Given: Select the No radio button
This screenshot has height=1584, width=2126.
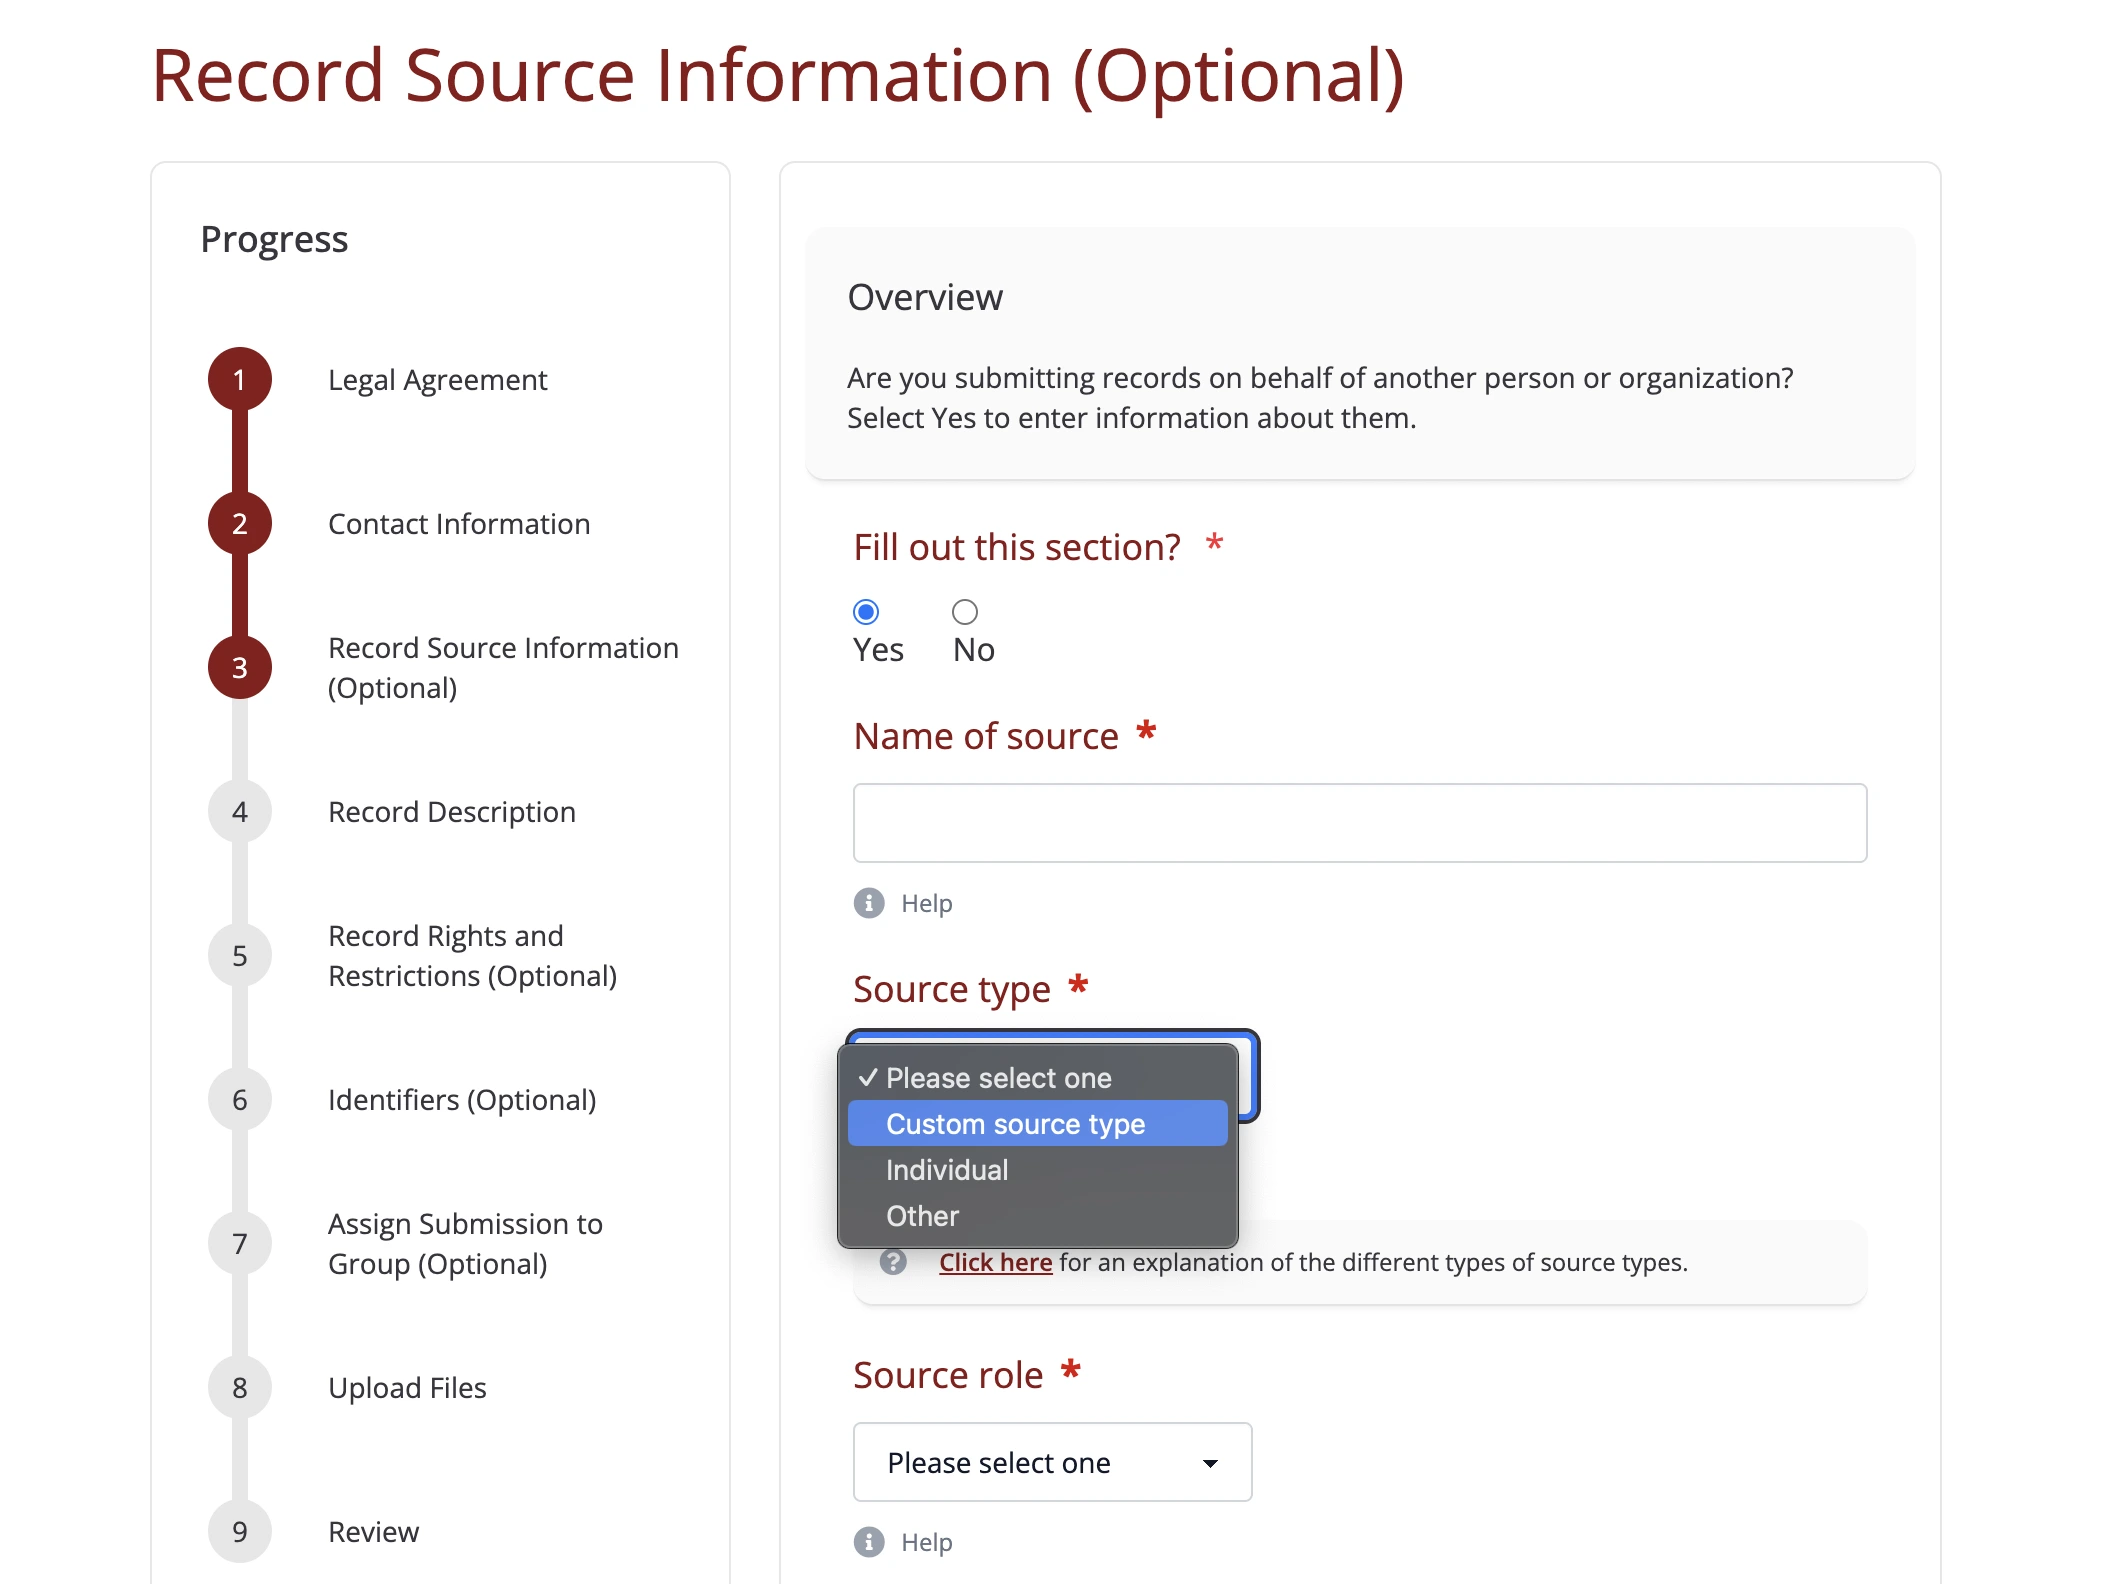Looking at the screenshot, I should point(965,611).
